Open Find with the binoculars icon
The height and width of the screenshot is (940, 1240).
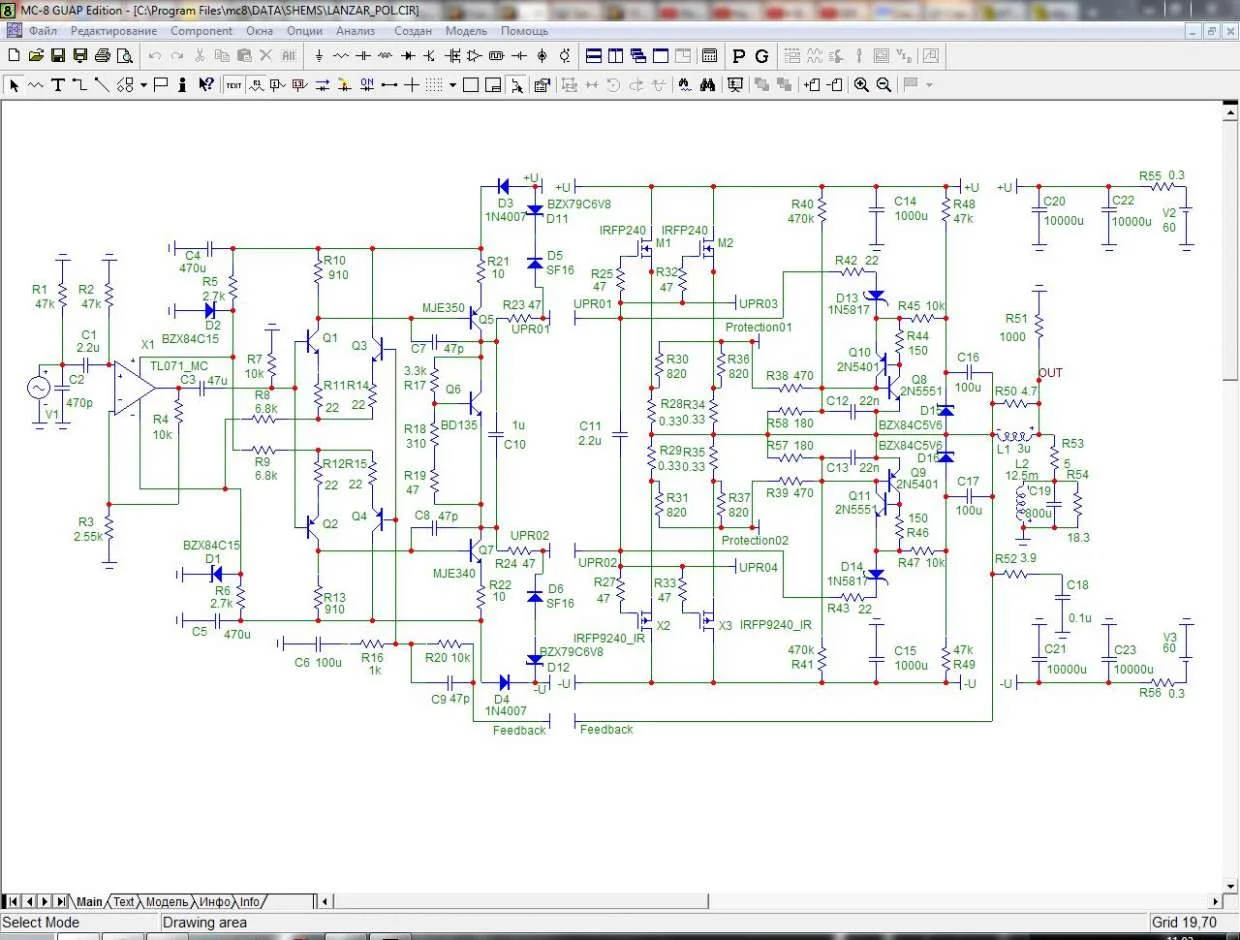coord(707,85)
